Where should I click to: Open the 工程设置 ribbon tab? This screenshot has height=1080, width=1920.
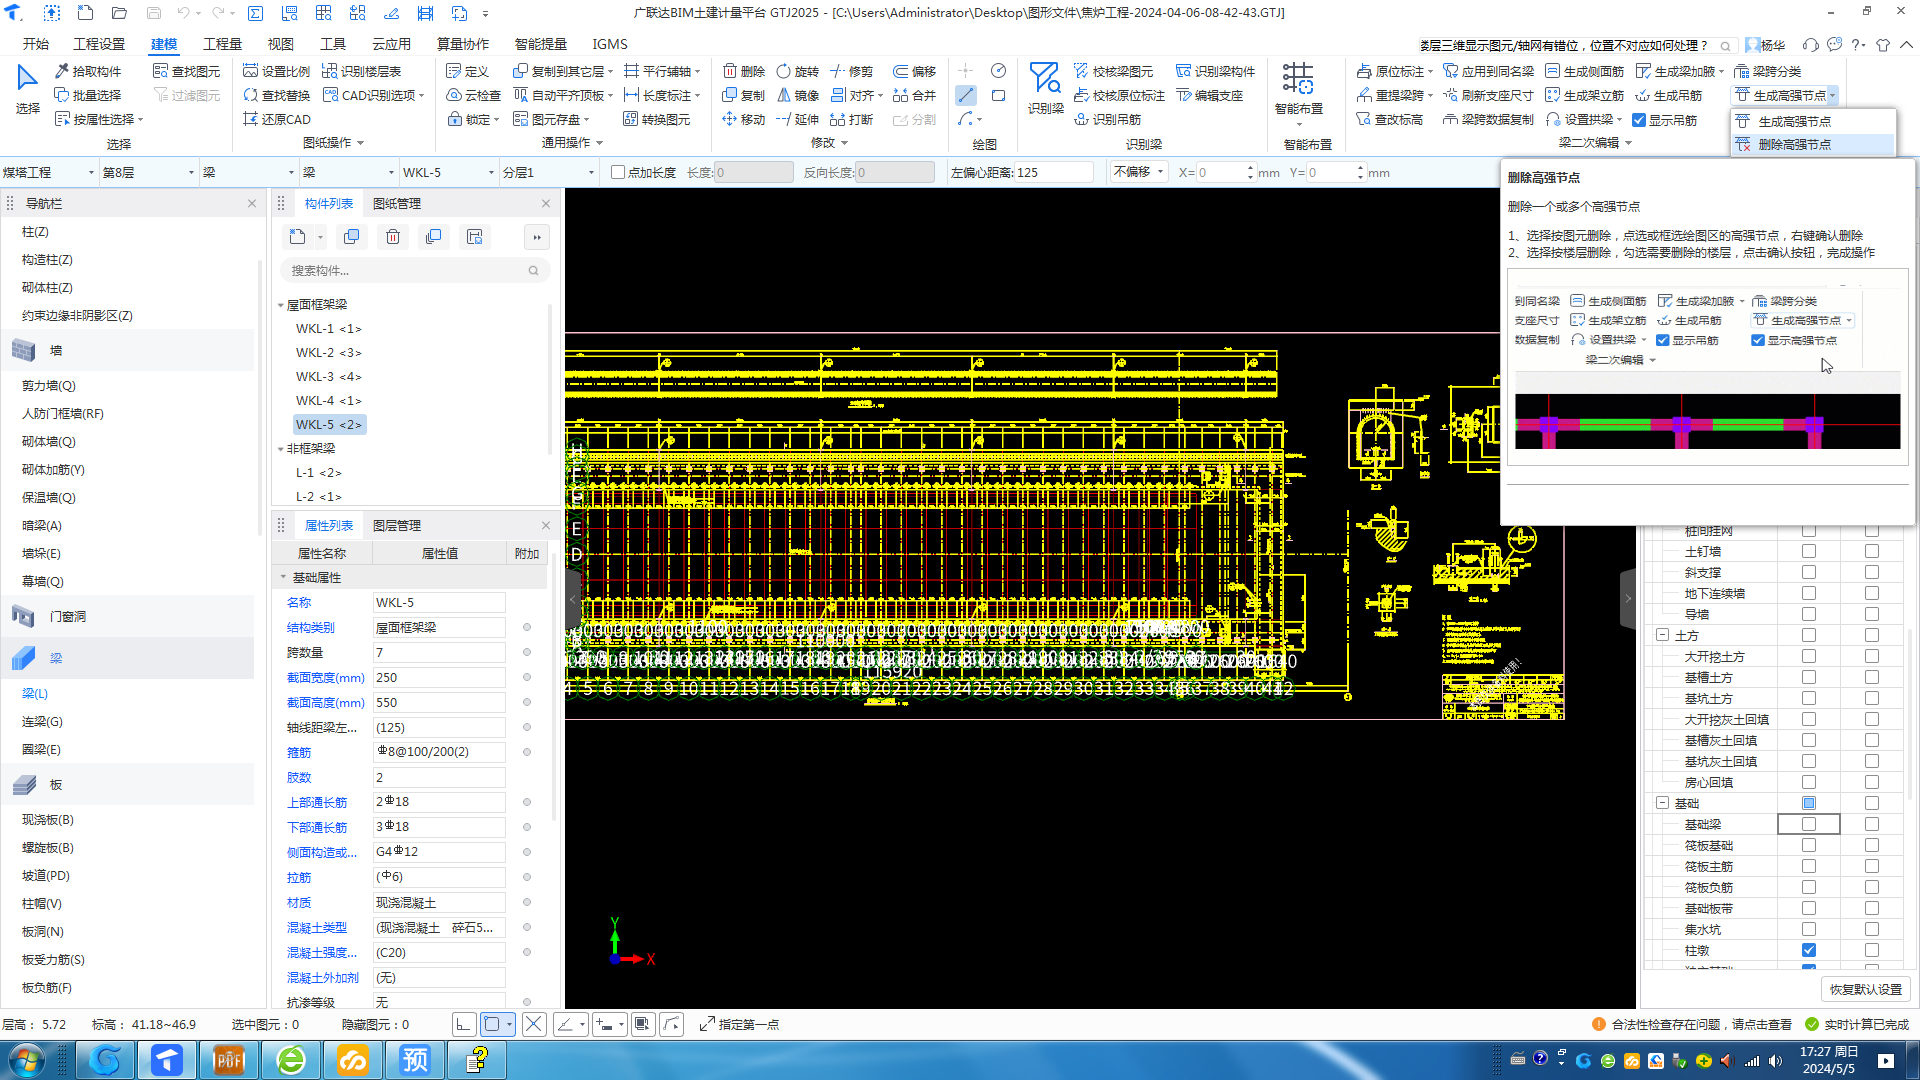[x=99, y=44]
